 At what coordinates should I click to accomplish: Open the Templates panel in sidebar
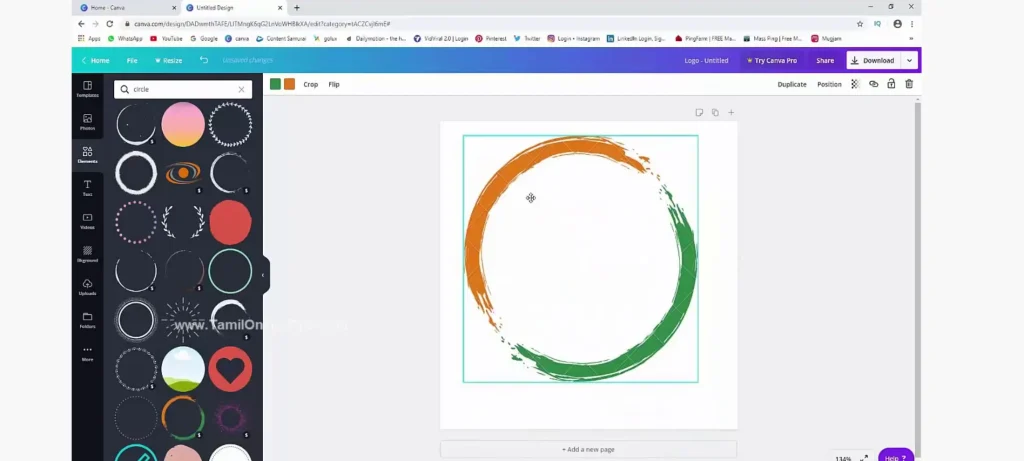[x=87, y=89]
